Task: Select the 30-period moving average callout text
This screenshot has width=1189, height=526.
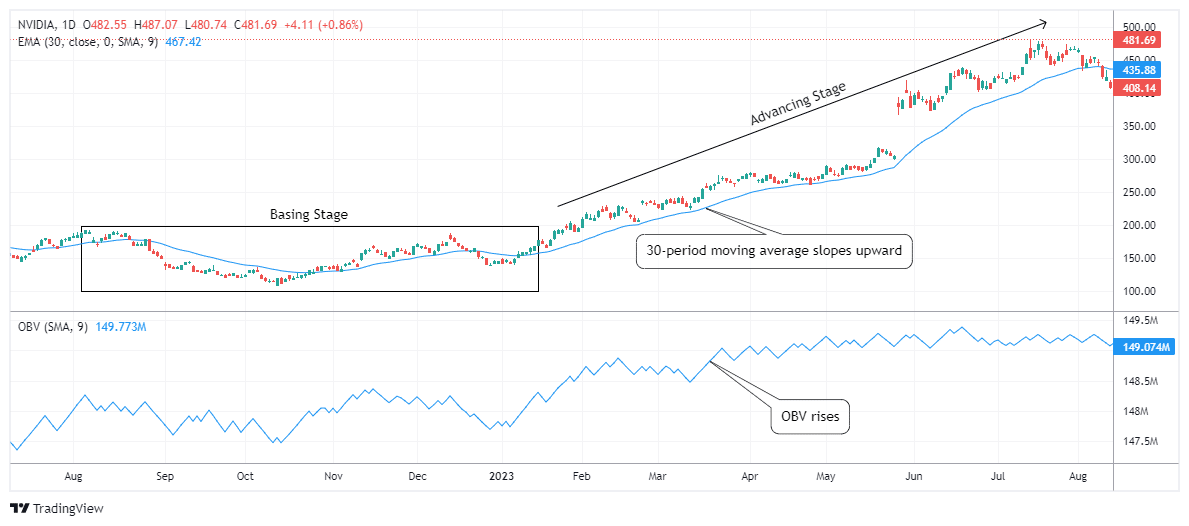Action: pyautogui.click(x=773, y=252)
